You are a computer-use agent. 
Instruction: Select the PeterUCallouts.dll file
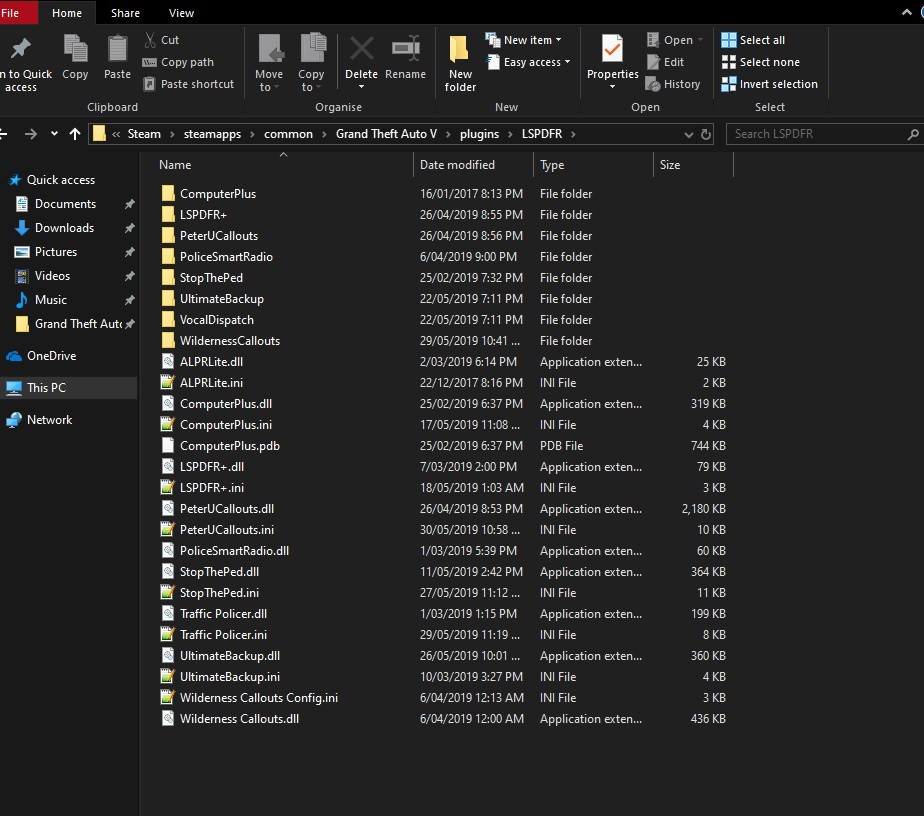pyautogui.click(x=226, y=509)
